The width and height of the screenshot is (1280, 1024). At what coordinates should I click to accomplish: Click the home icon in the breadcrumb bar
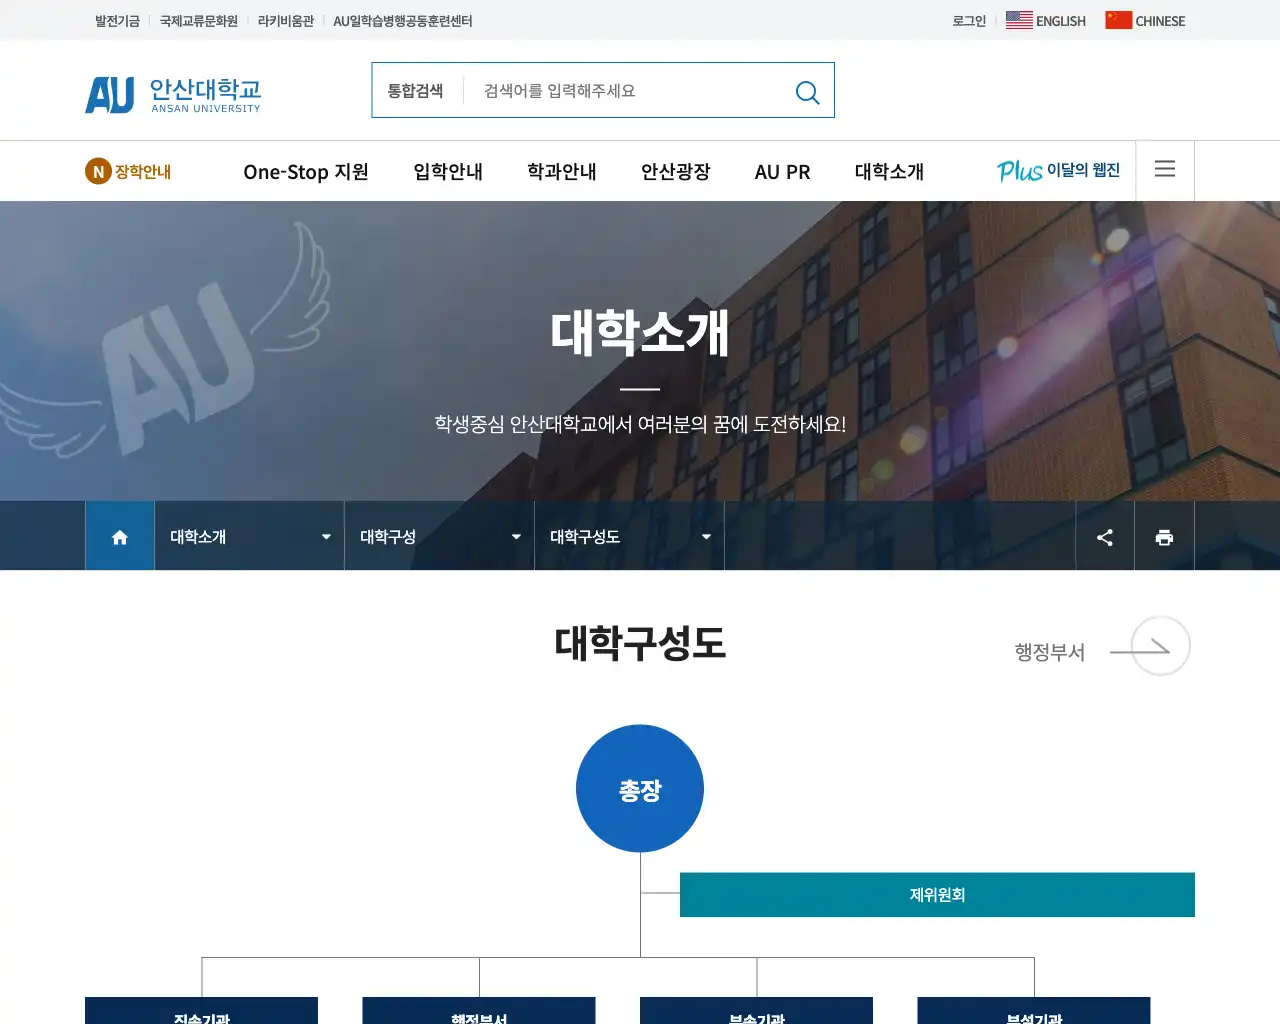pyautogui.click(x=119, y=536)
